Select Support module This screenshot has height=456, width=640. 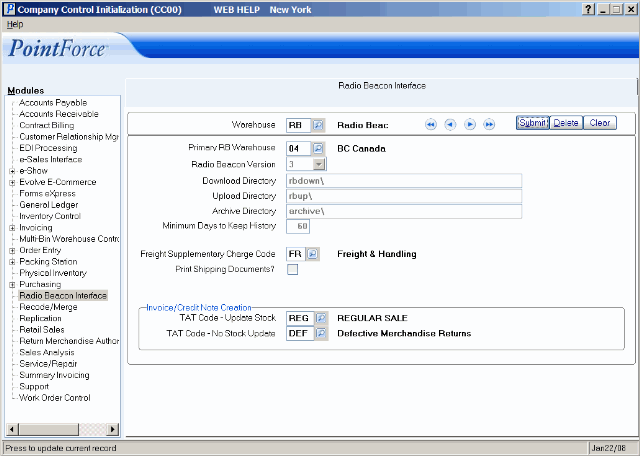(34, 387)
